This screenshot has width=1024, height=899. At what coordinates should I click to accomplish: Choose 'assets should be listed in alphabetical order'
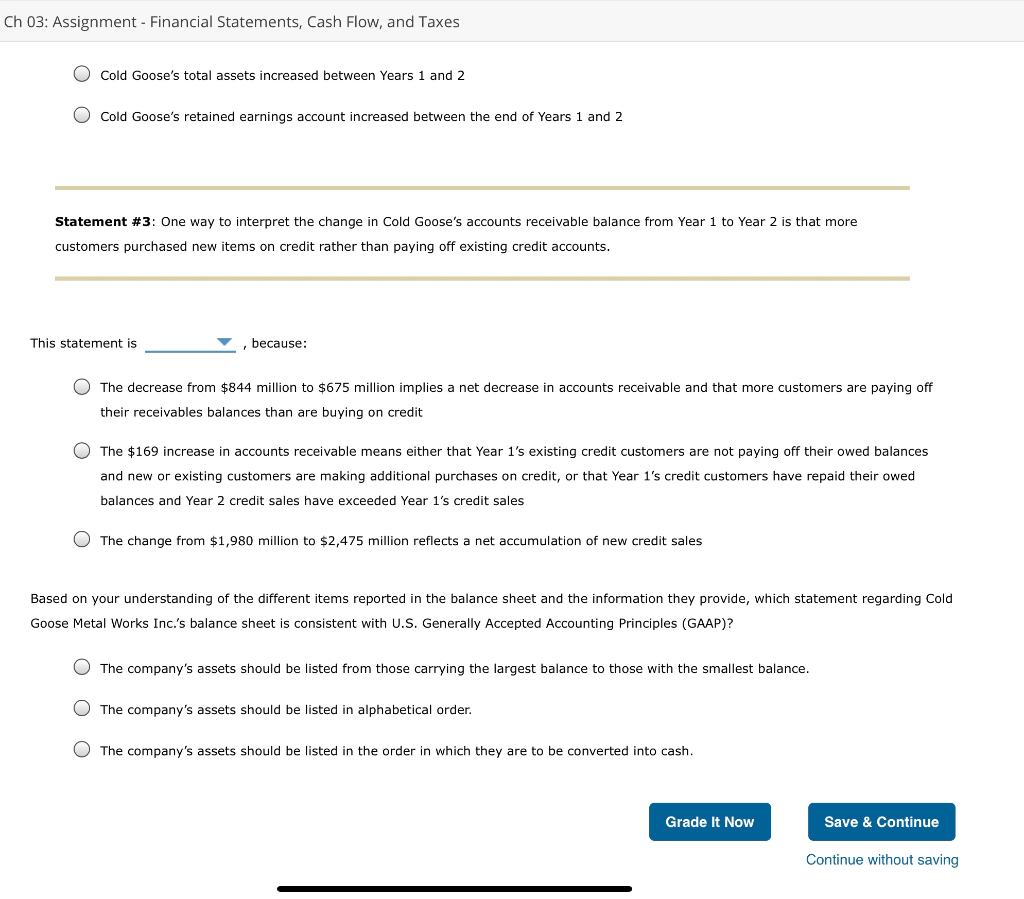pyautogui.click(x=81, y=707)
